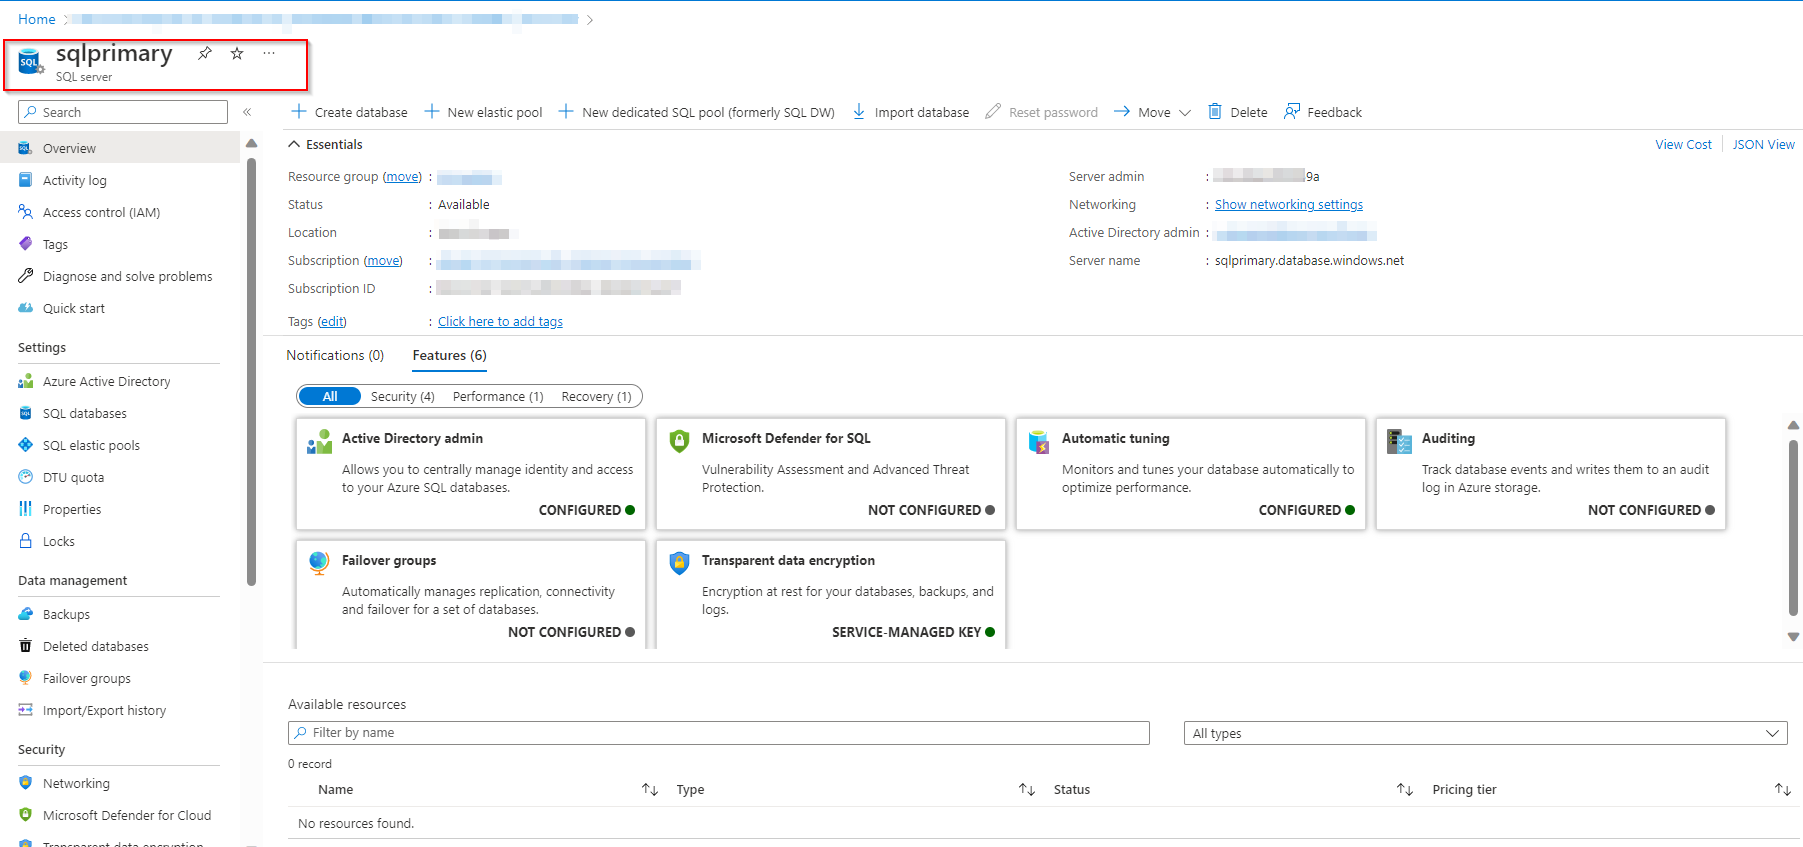
Task: Collapse the Essentials section
Action: click(294, 144)
